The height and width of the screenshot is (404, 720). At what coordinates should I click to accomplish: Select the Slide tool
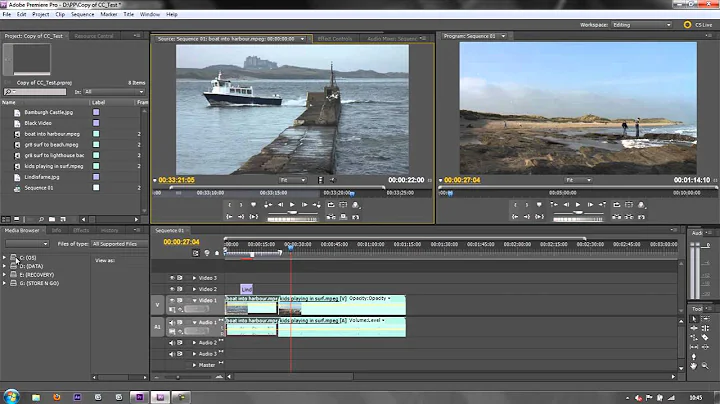coord(705,347)
